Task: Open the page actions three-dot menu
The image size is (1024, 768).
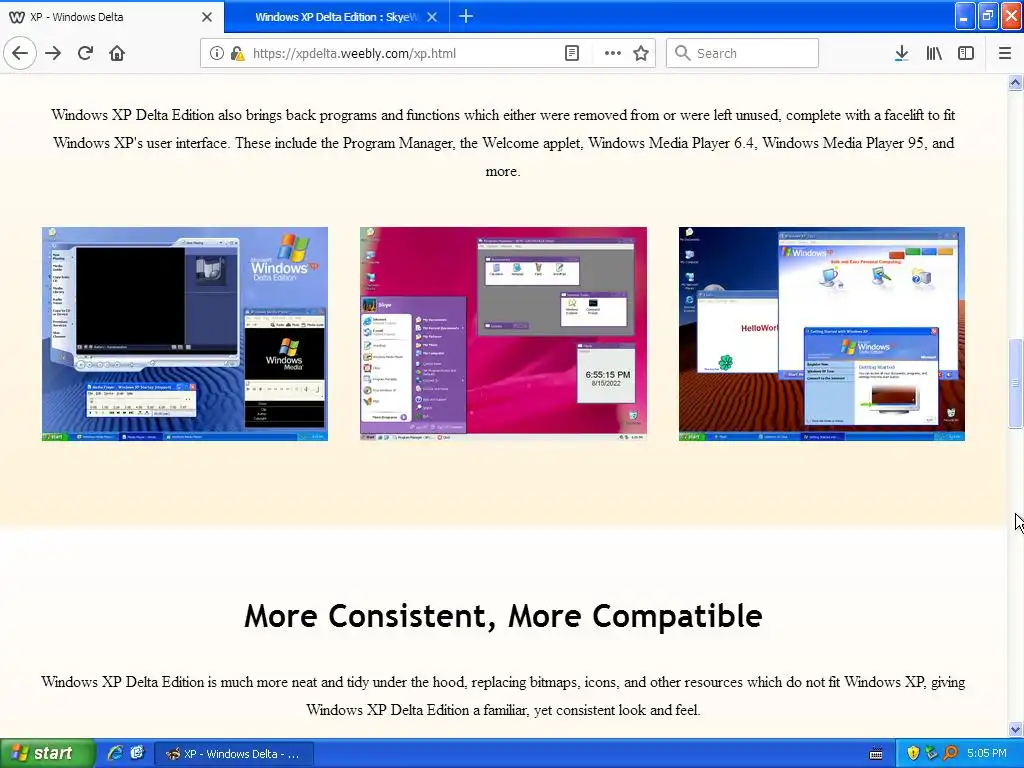Action: click(613, 54)
